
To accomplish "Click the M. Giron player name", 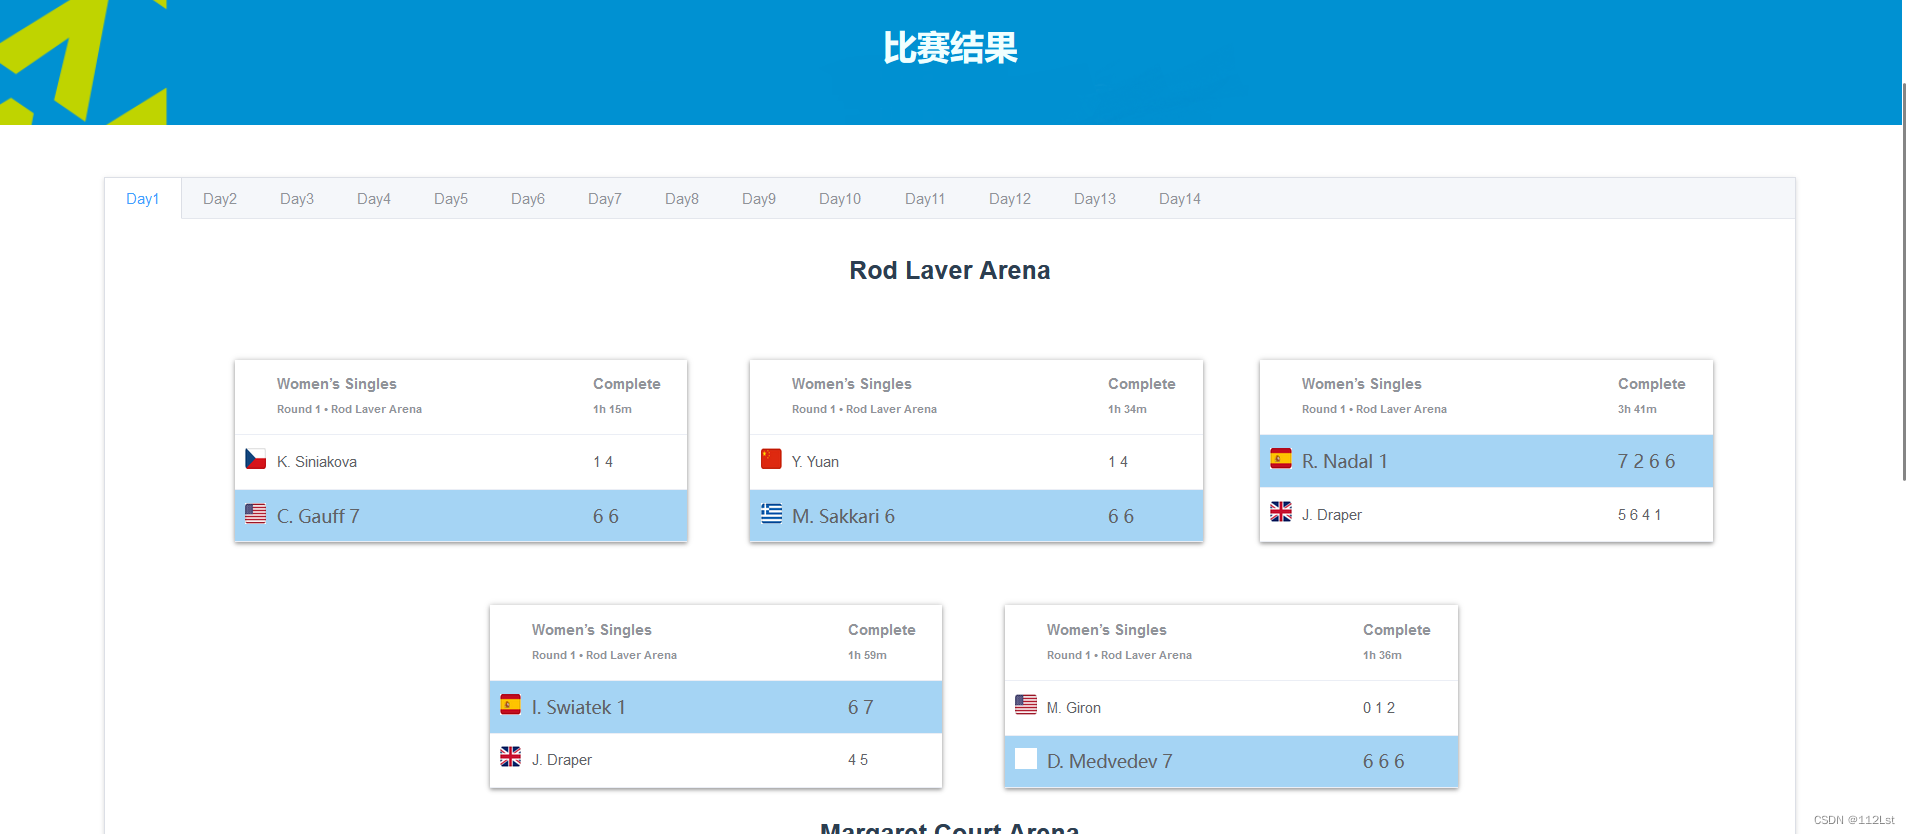I will pyautogui.click(x=1074, y=708).
